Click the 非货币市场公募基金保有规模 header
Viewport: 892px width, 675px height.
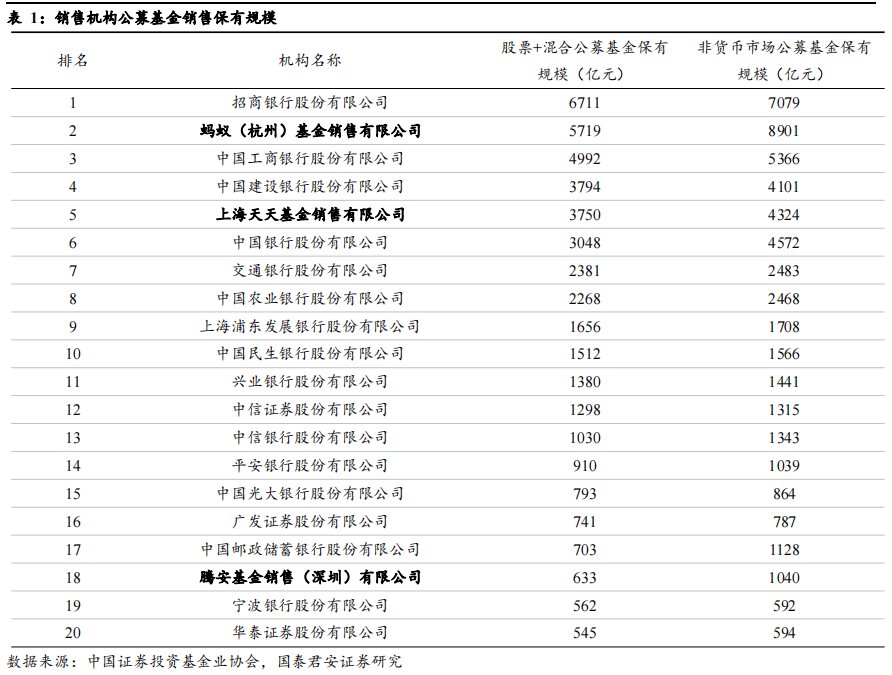coord(784,60)
